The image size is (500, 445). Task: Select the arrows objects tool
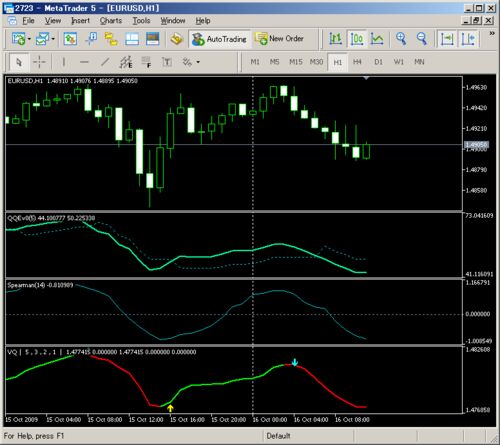tap(187, 62)
